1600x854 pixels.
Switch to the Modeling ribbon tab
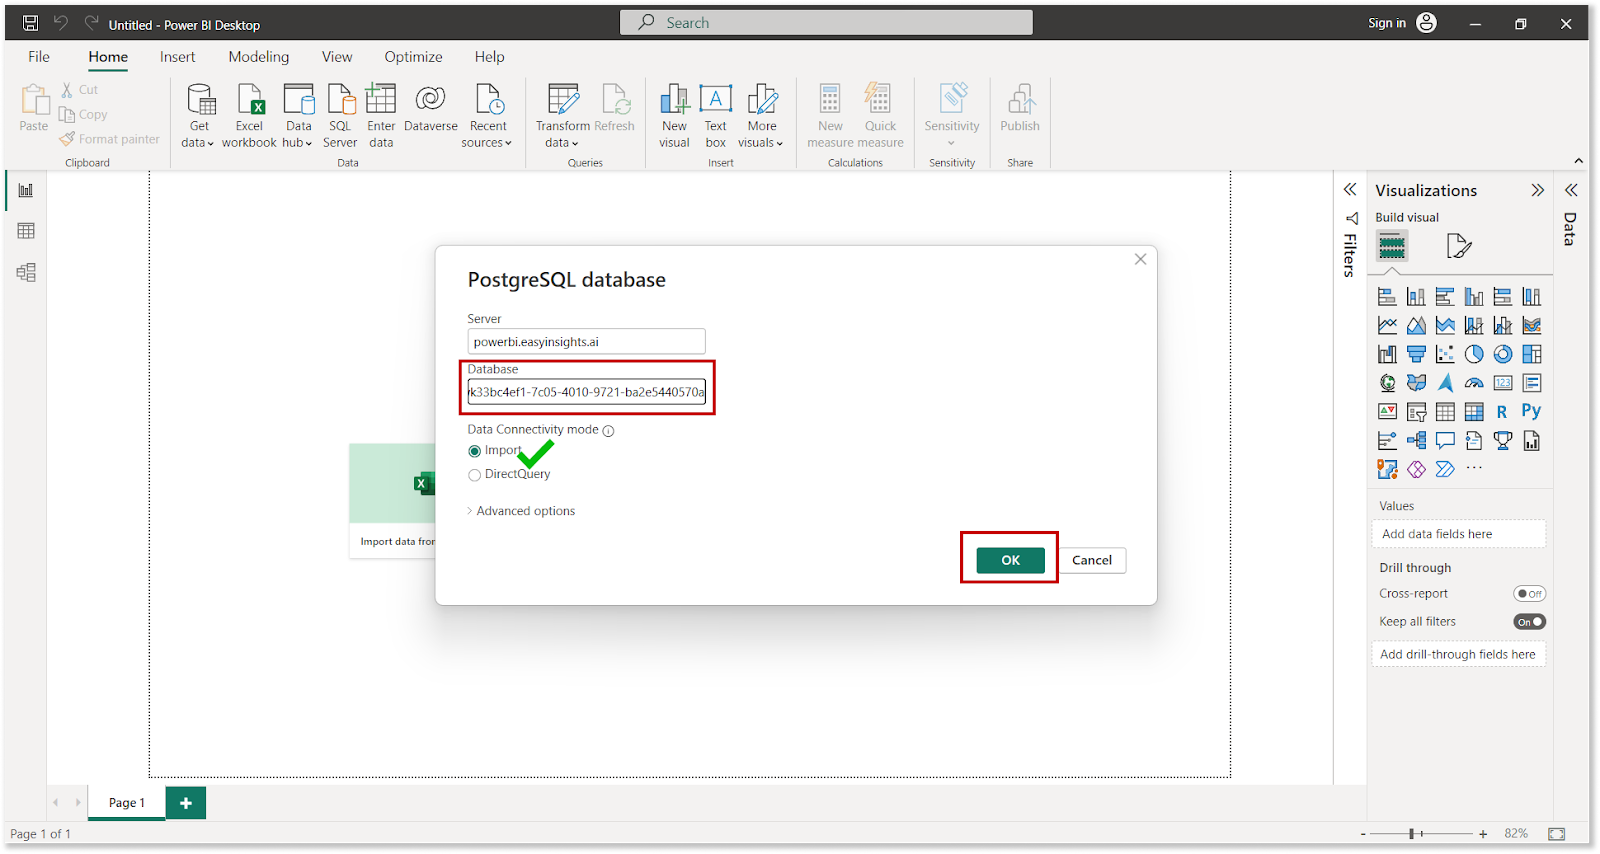(x=259, y=57)
